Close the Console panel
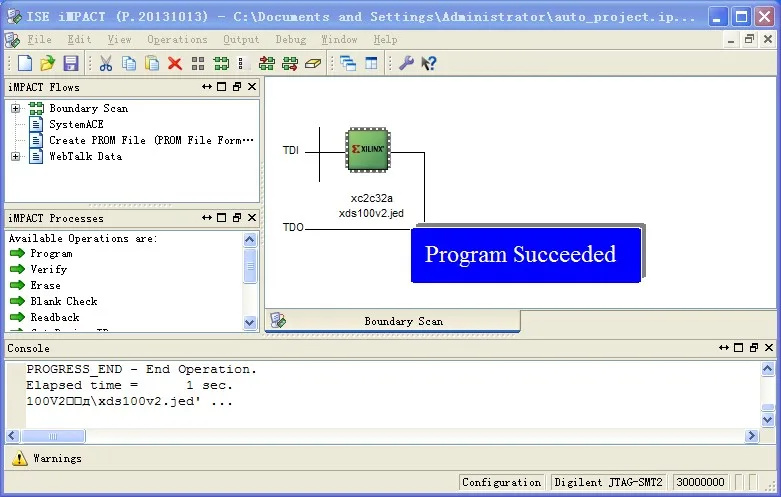Image resolution: width=781 pixels, height=497 pixels. pos(769,348)
